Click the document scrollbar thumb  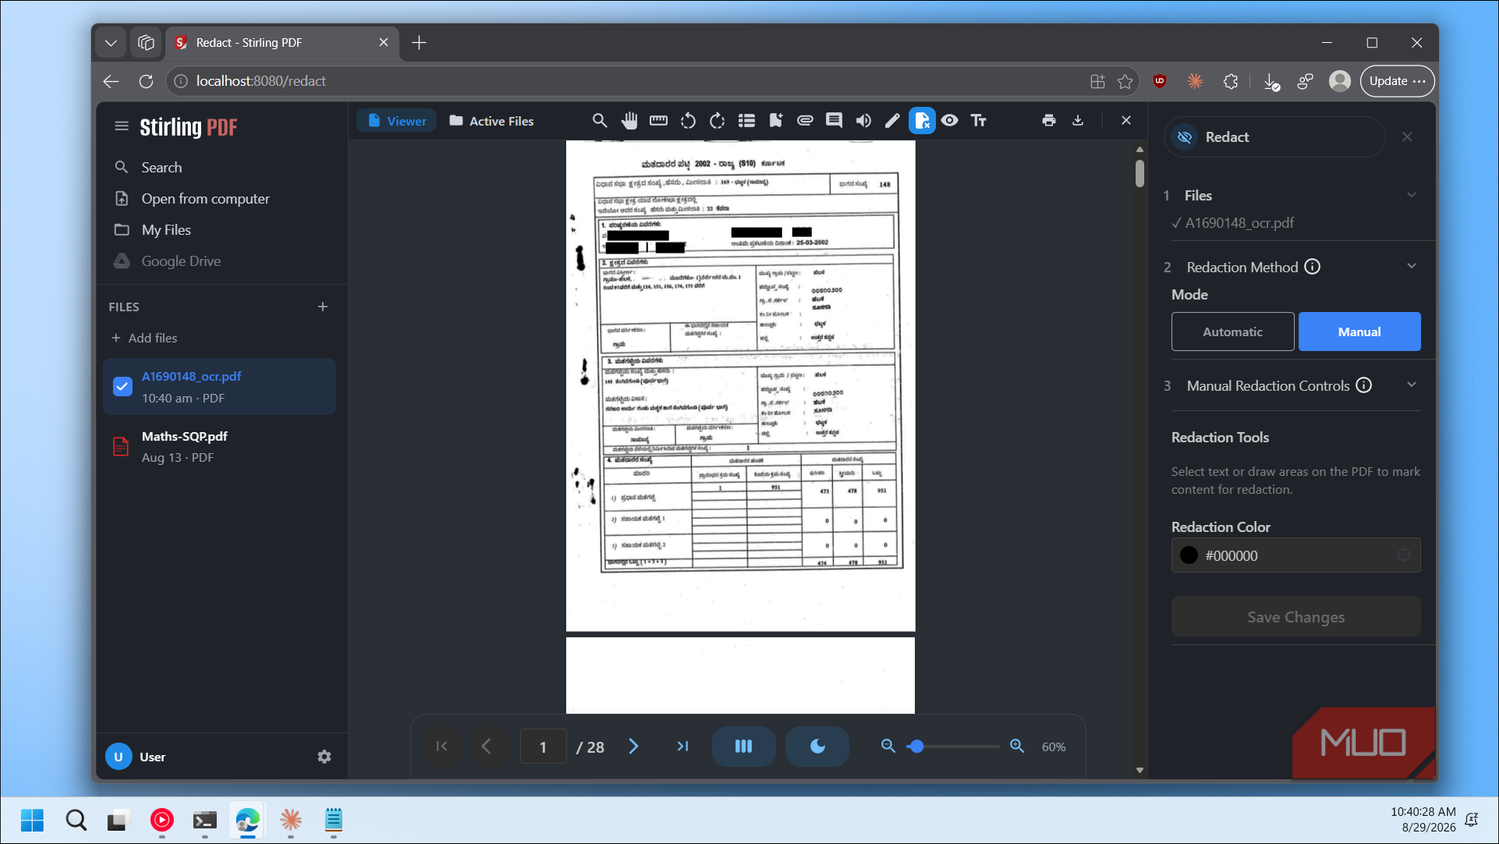click(1139, 172)
